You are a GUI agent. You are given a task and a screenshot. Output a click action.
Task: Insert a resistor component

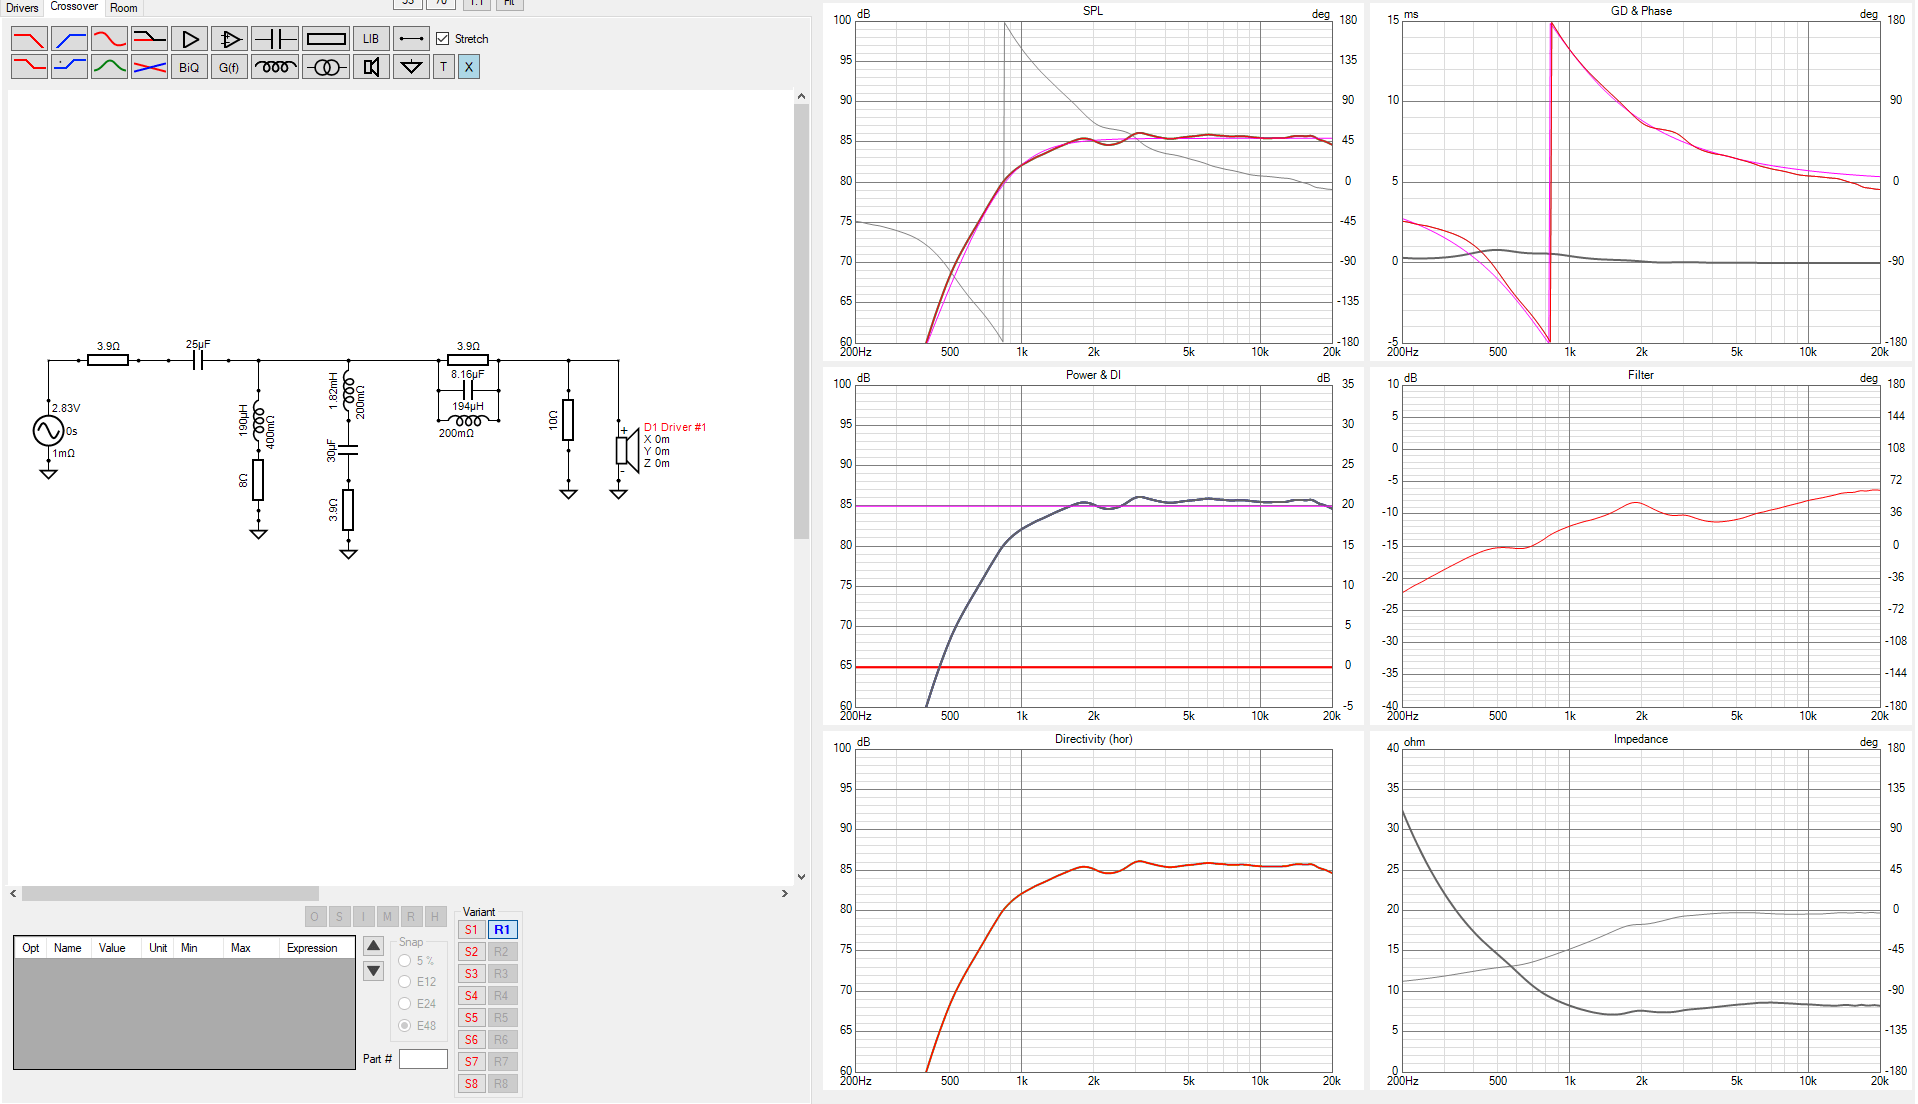pyautogui.click(x=326, y=39)
